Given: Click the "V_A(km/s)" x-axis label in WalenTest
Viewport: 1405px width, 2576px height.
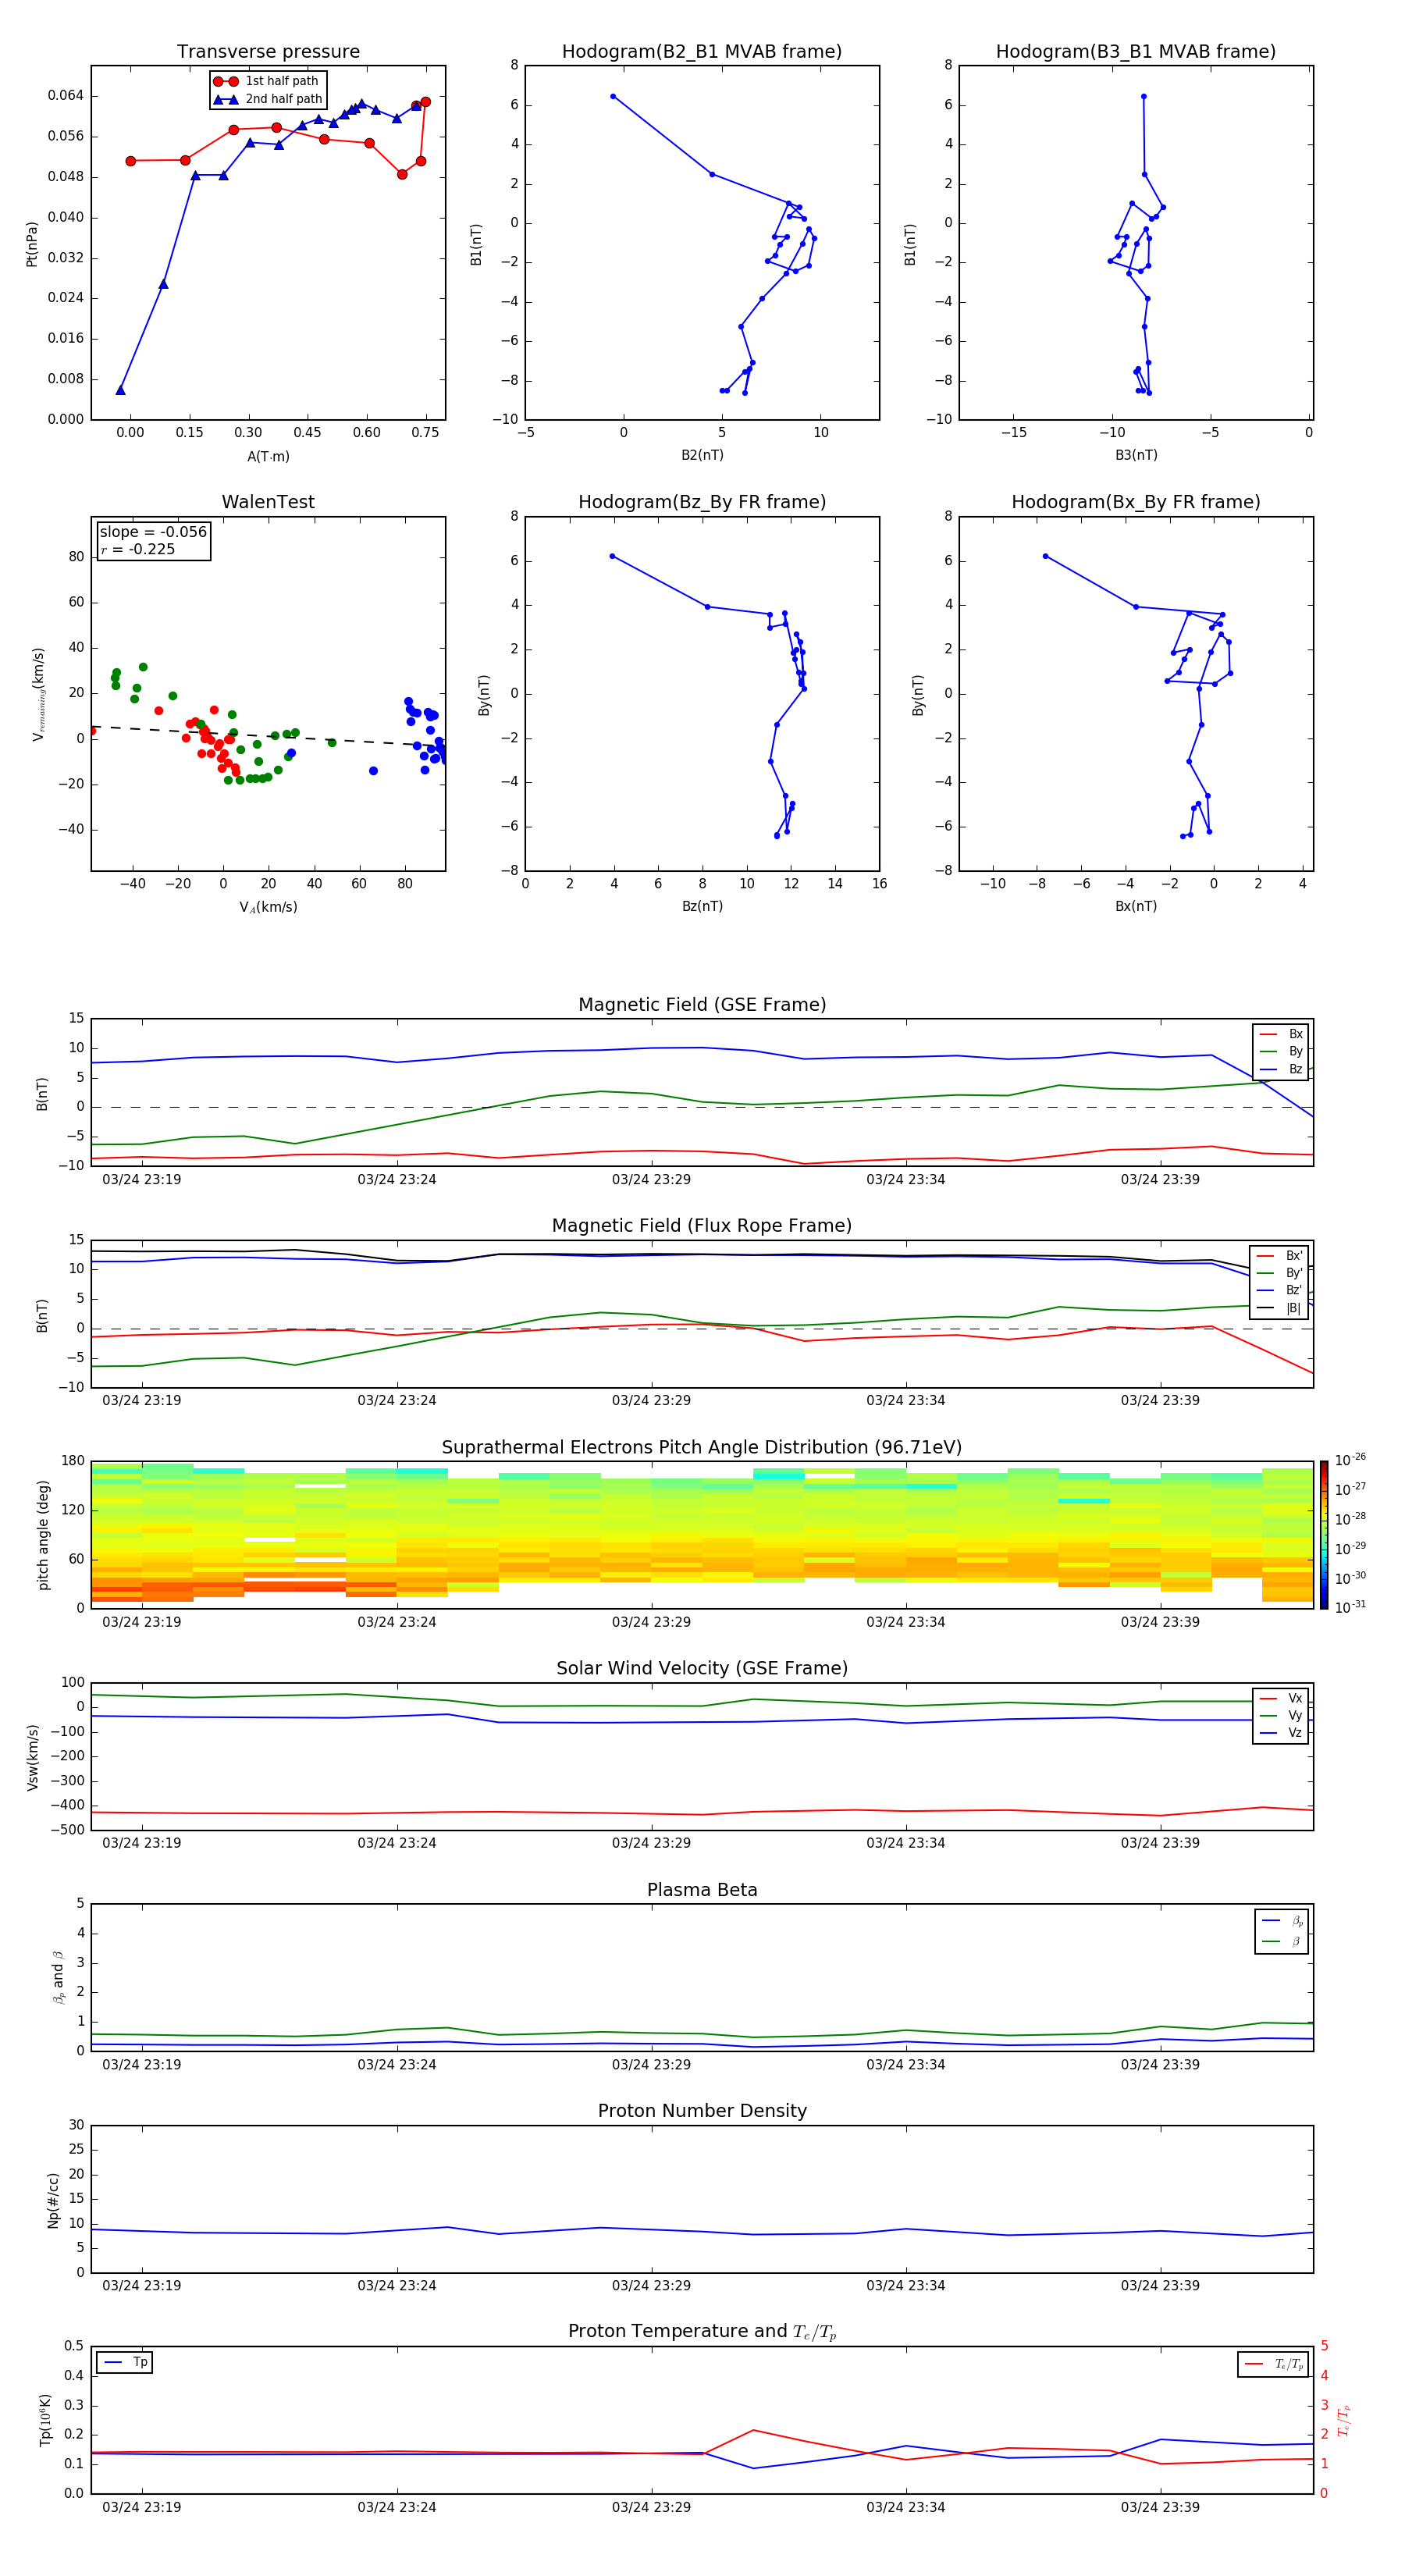Looking at the screenshot, I should click(x=268, y=907).
